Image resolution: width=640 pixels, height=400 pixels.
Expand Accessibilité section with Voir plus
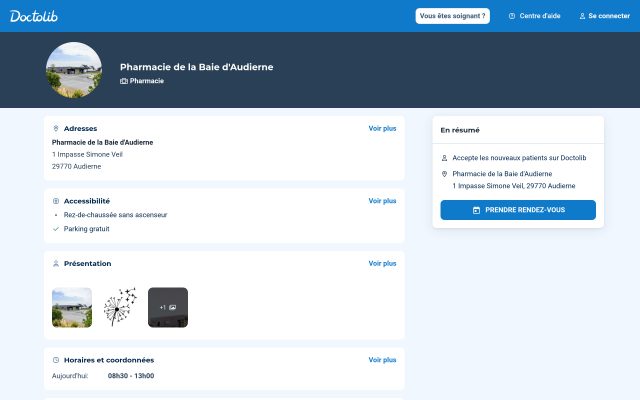coord(382,201)
